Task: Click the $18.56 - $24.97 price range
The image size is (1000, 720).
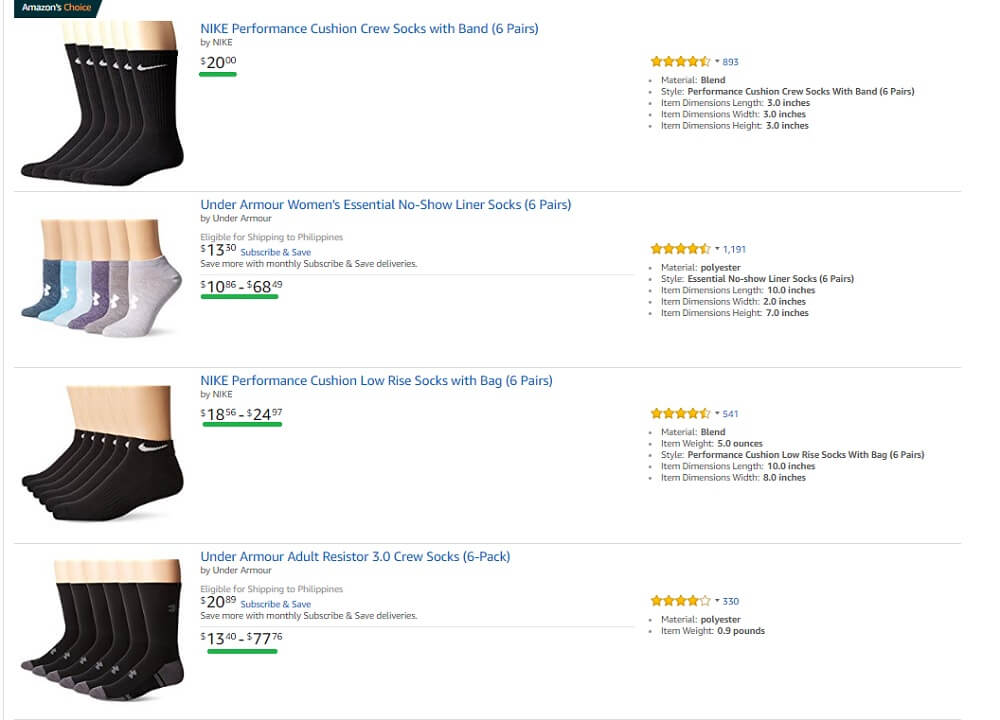Action: point(241,415)
